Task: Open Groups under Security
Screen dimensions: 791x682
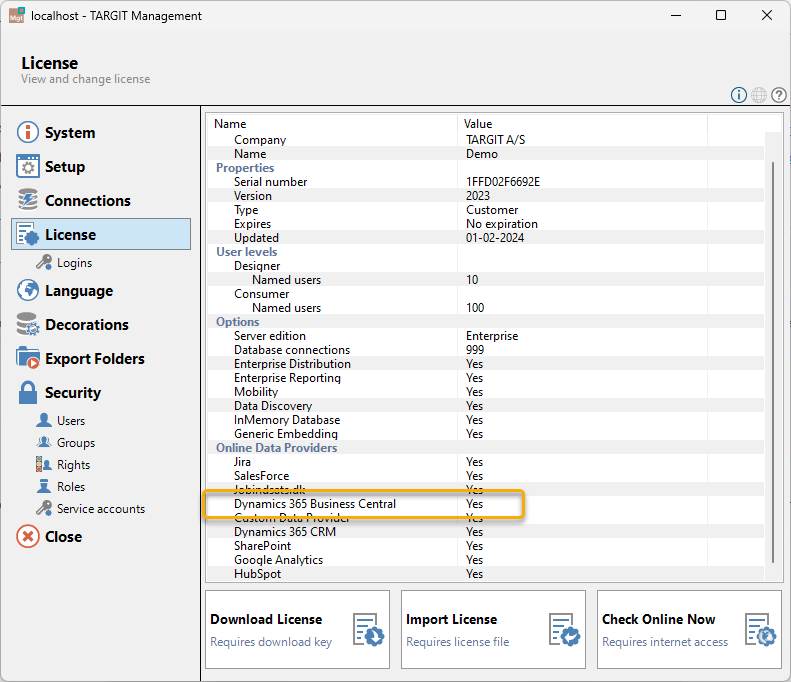Action: [76, 443]
